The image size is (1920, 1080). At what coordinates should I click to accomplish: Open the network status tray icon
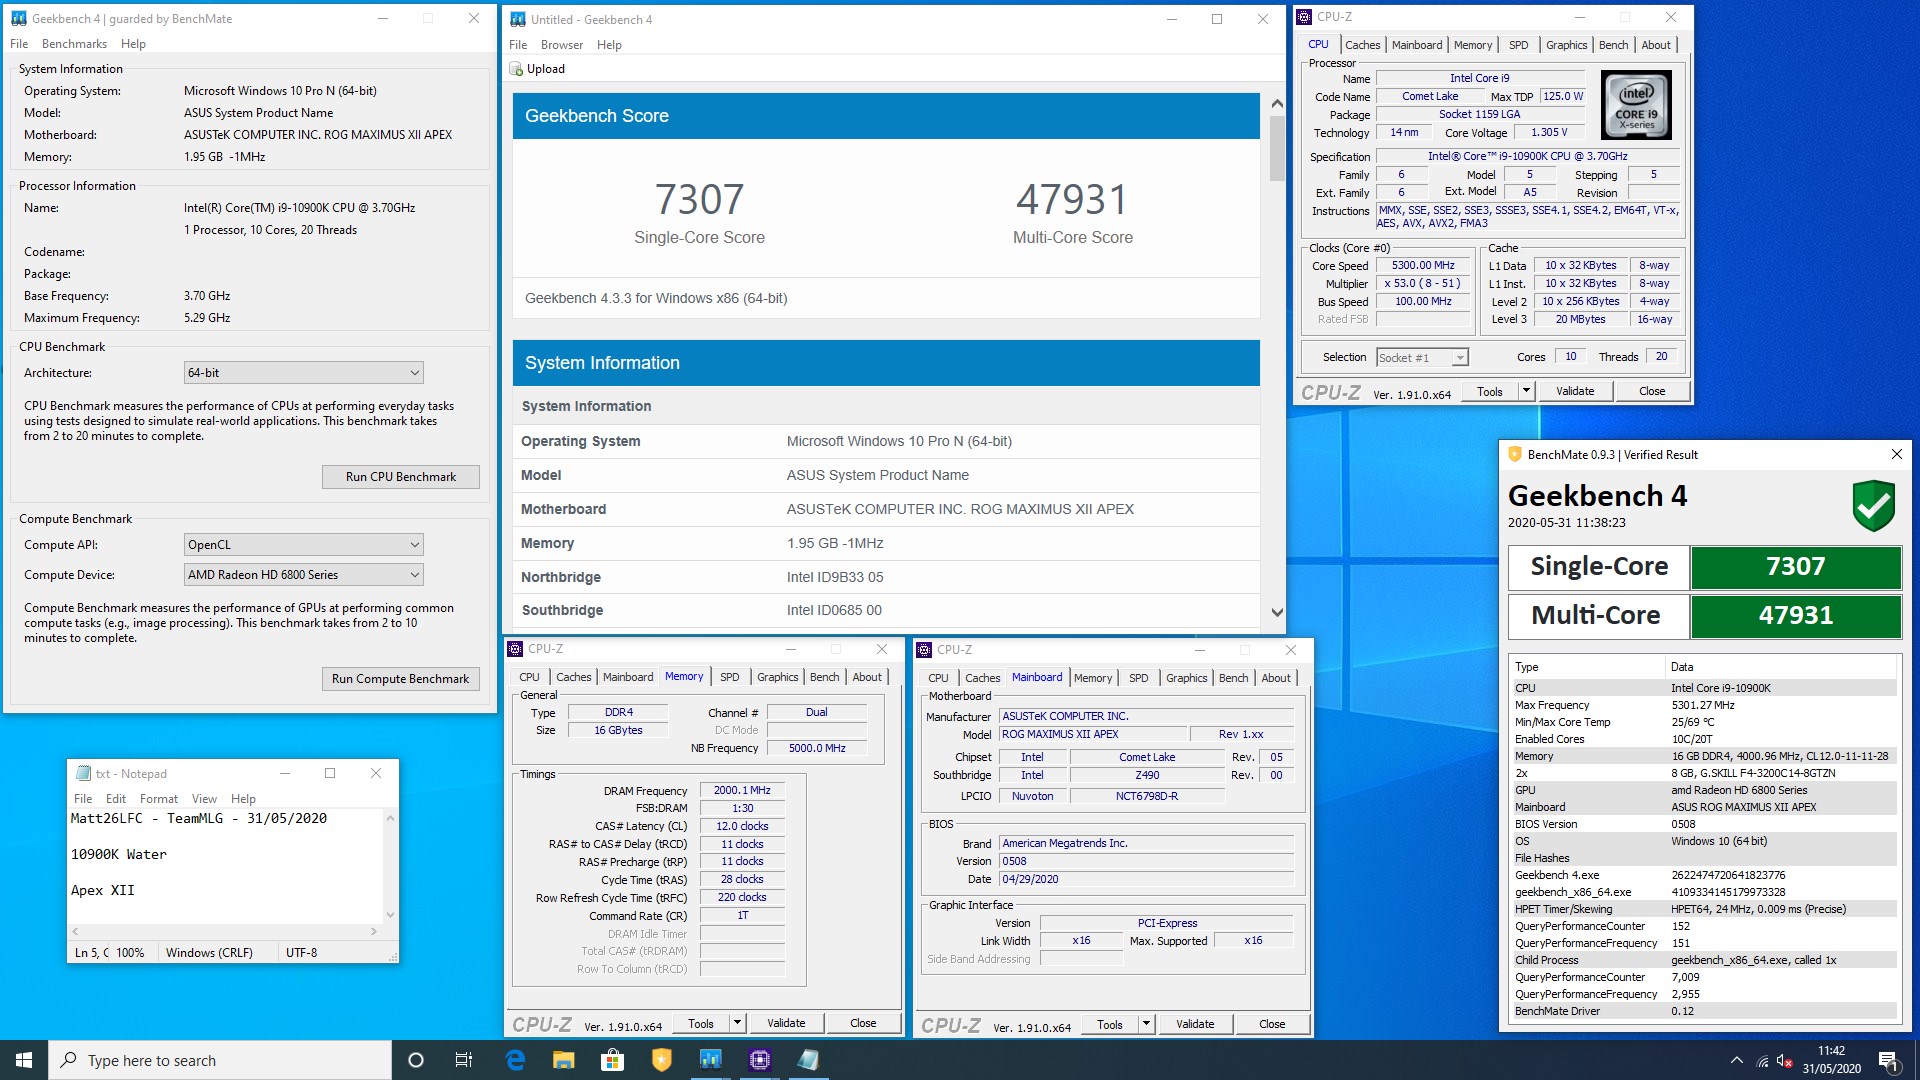[1762, 1060]
